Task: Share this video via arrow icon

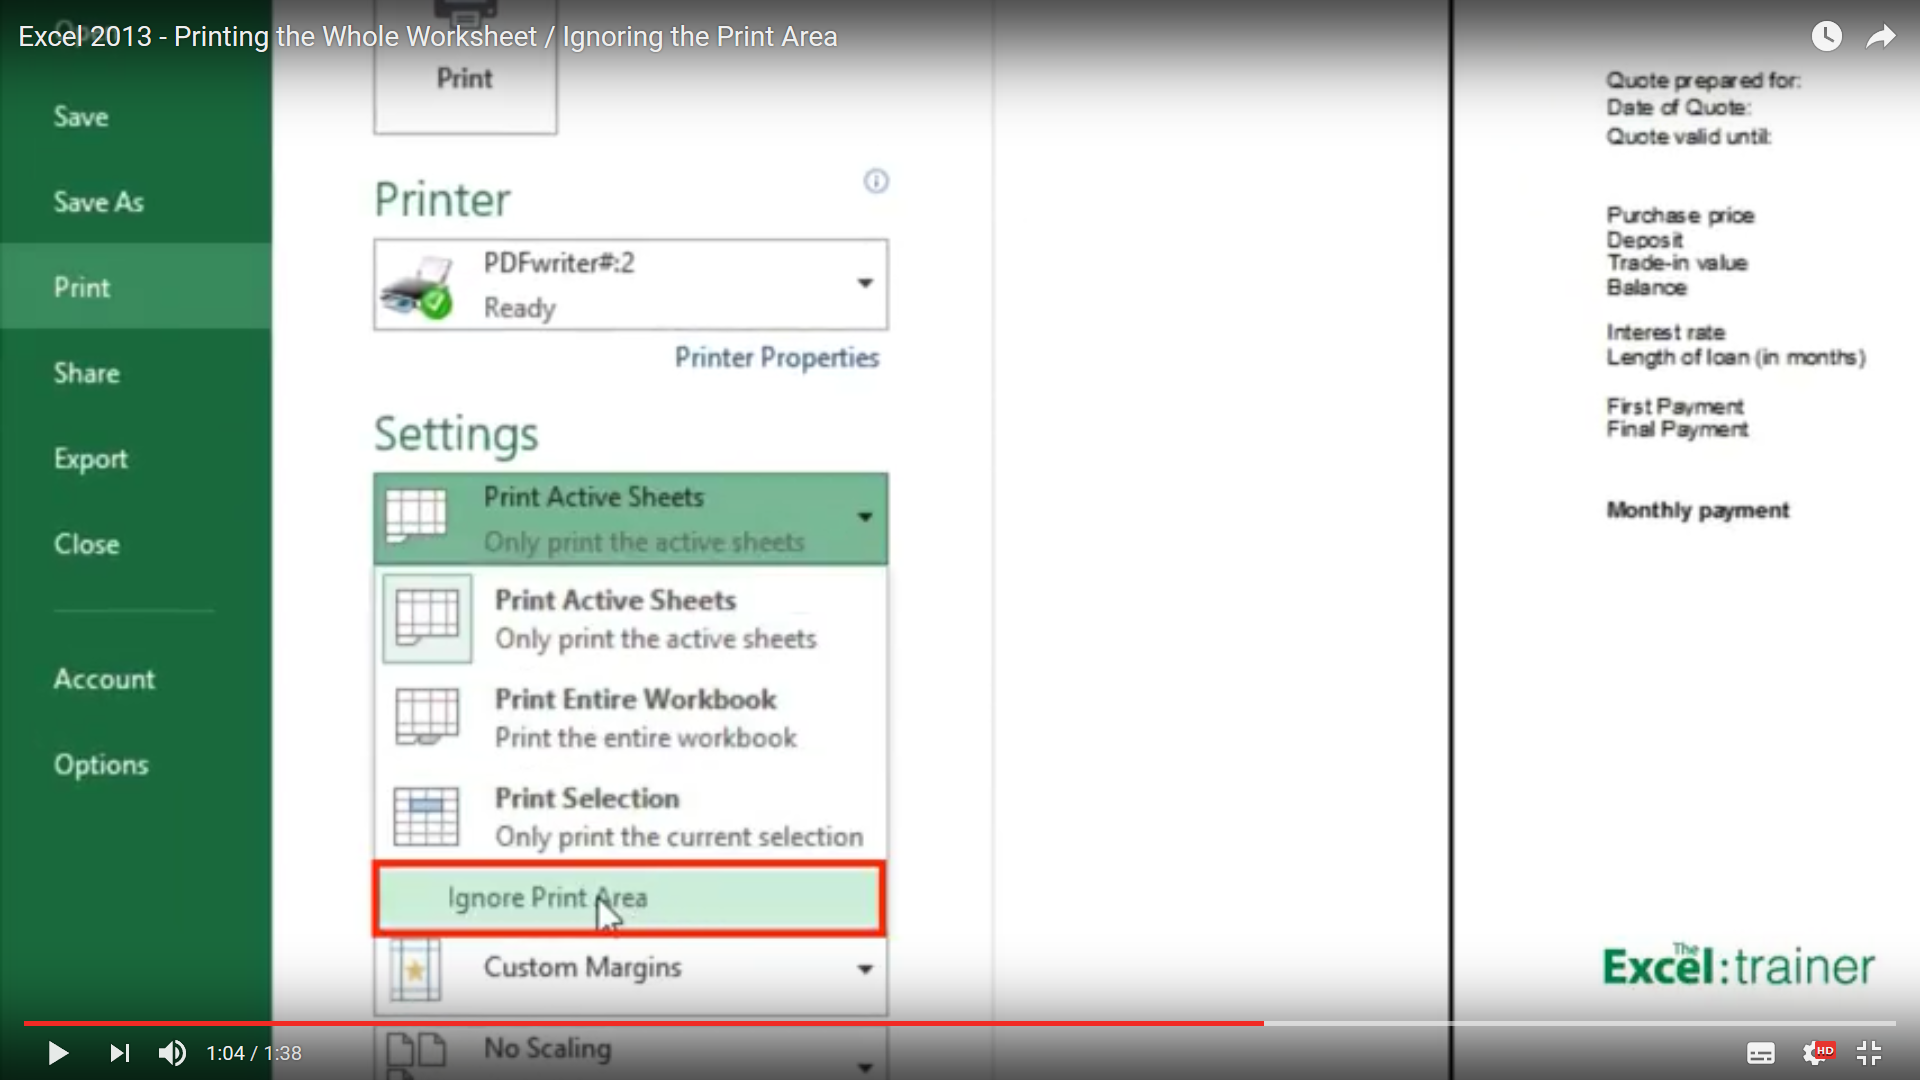Action: coord(1881,37)
